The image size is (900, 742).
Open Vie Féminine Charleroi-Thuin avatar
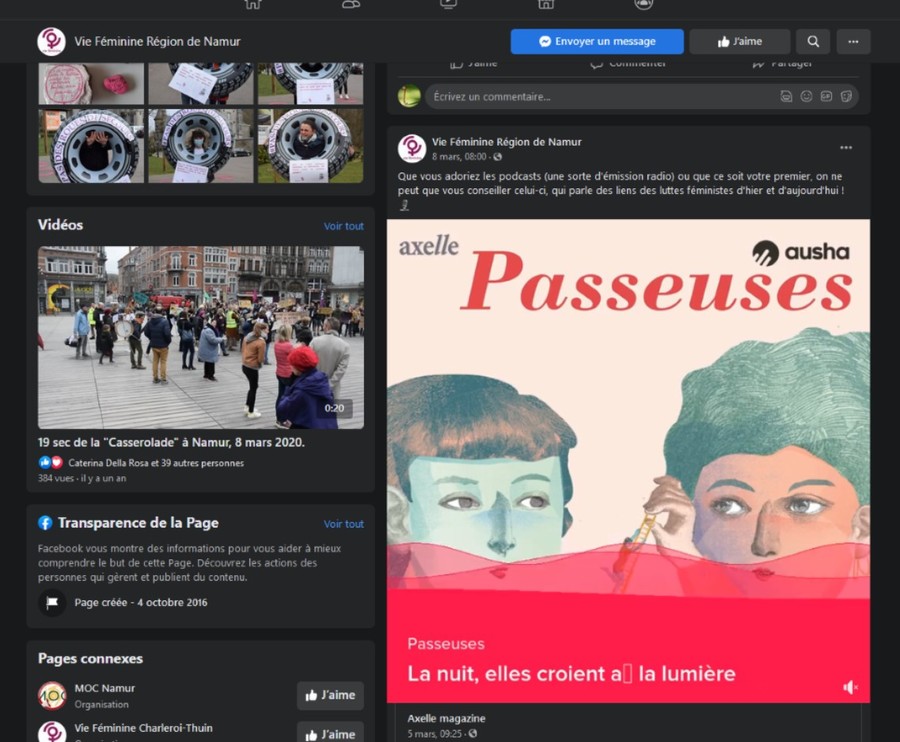click(52, 731)
